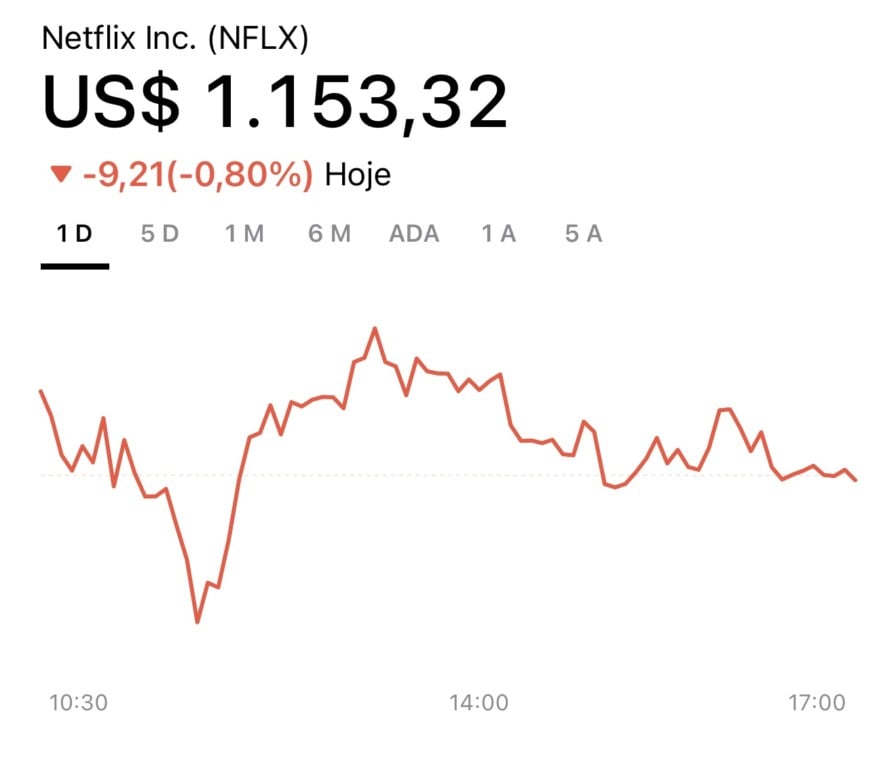Select the ADA year-to-date tab

click(x=414, y=234)
